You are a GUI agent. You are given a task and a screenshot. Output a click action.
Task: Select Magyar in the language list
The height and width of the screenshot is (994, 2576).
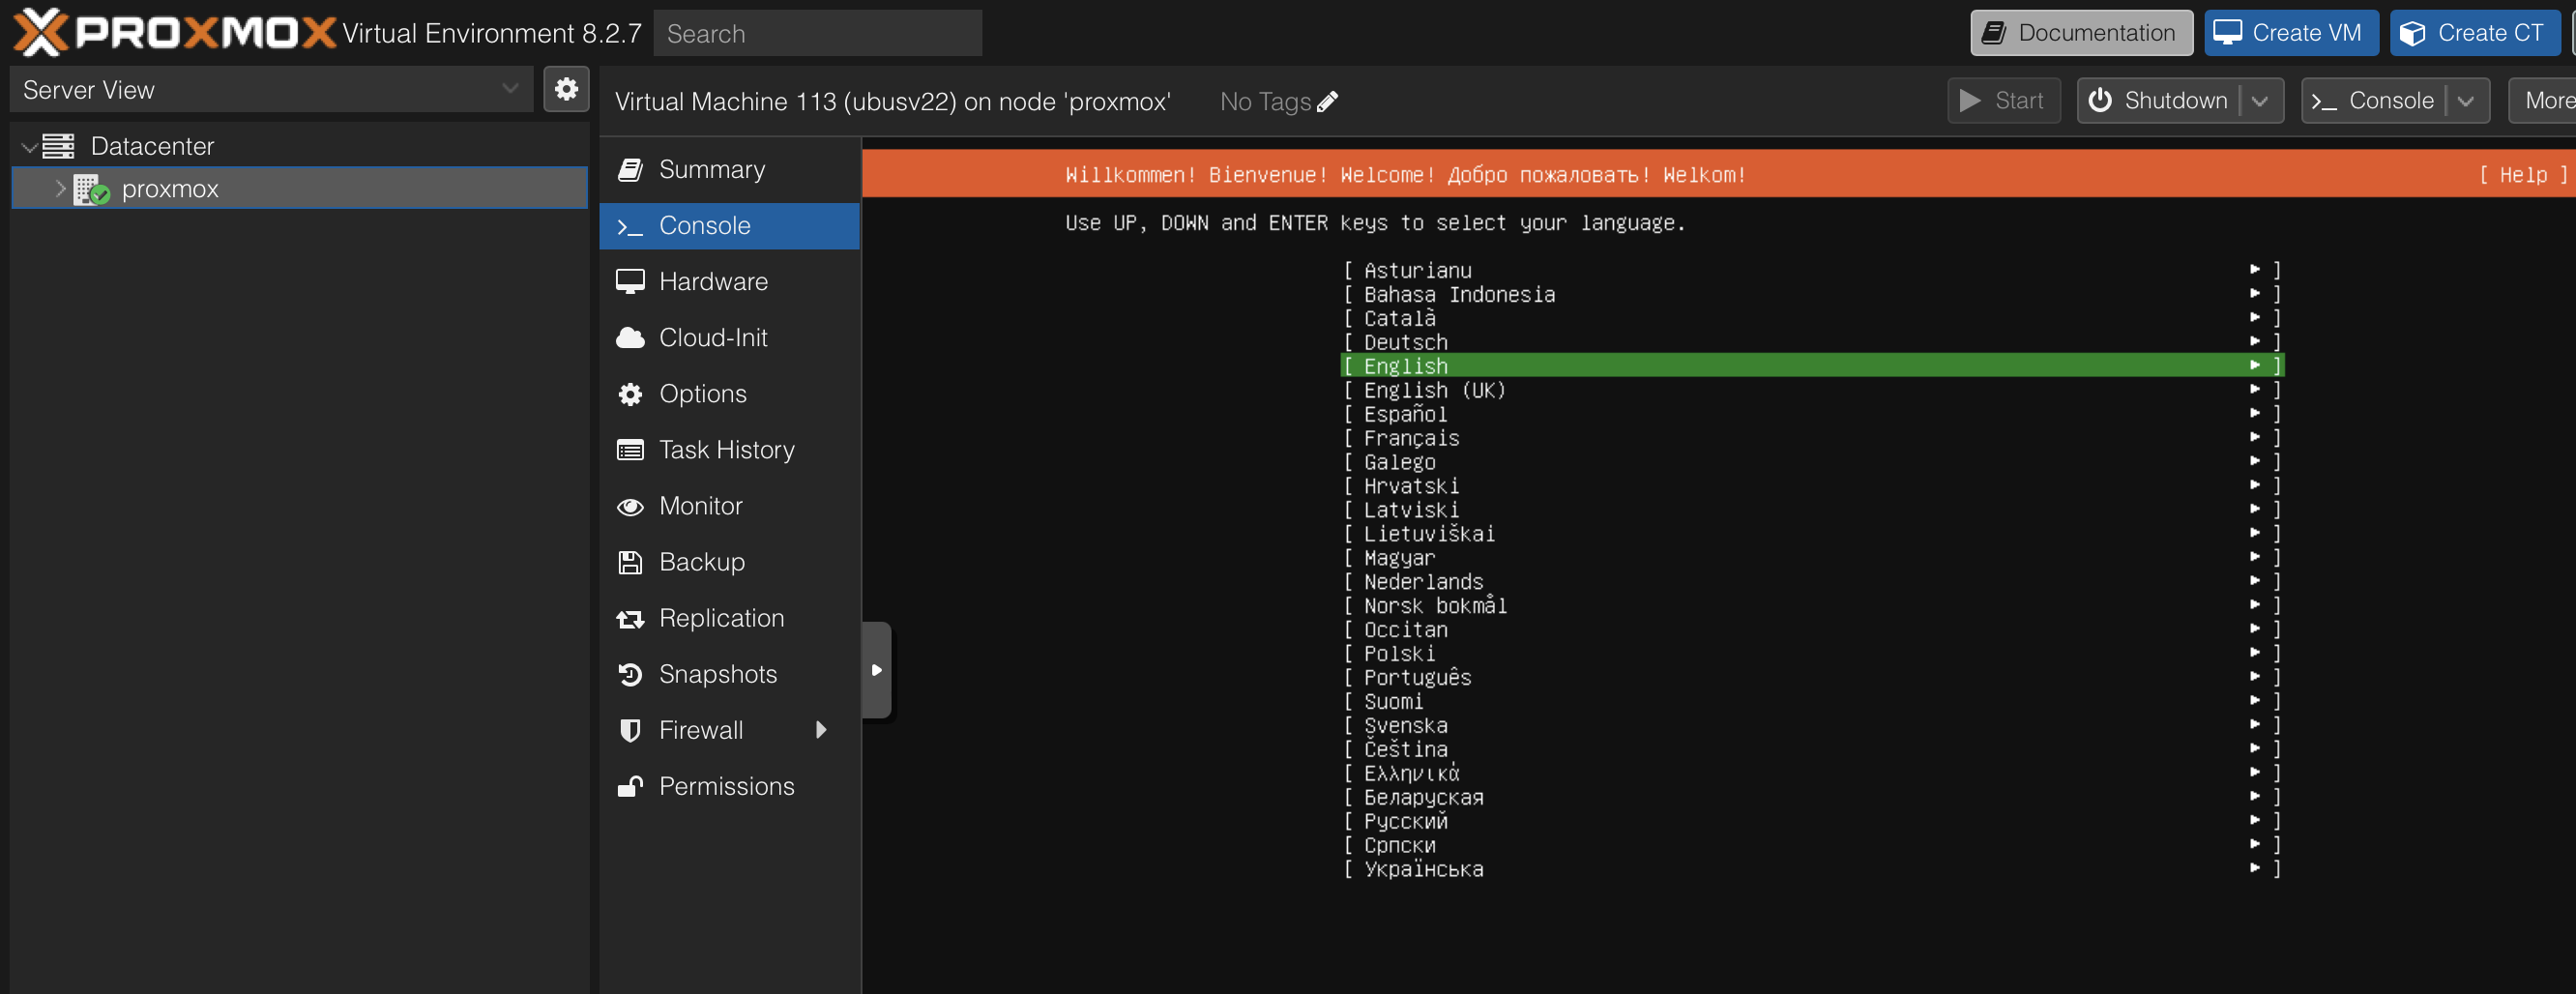tap(1811, 557)
